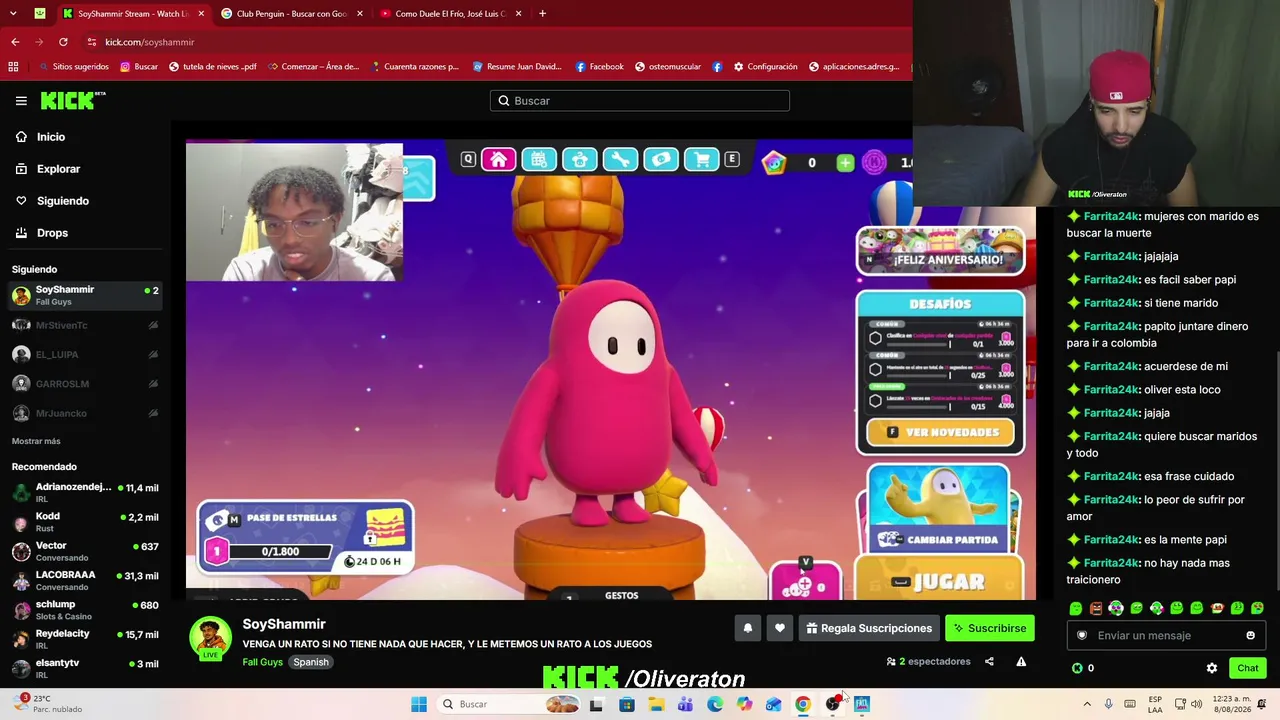Open Microsoft Store from the taskbar

(x=627, y=704)
